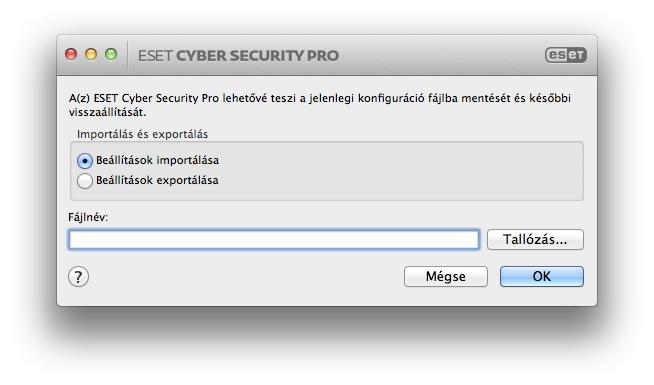Click the Beállítások importálása label text
Screen dimensions: 654x385
click(x=157, y=160)
